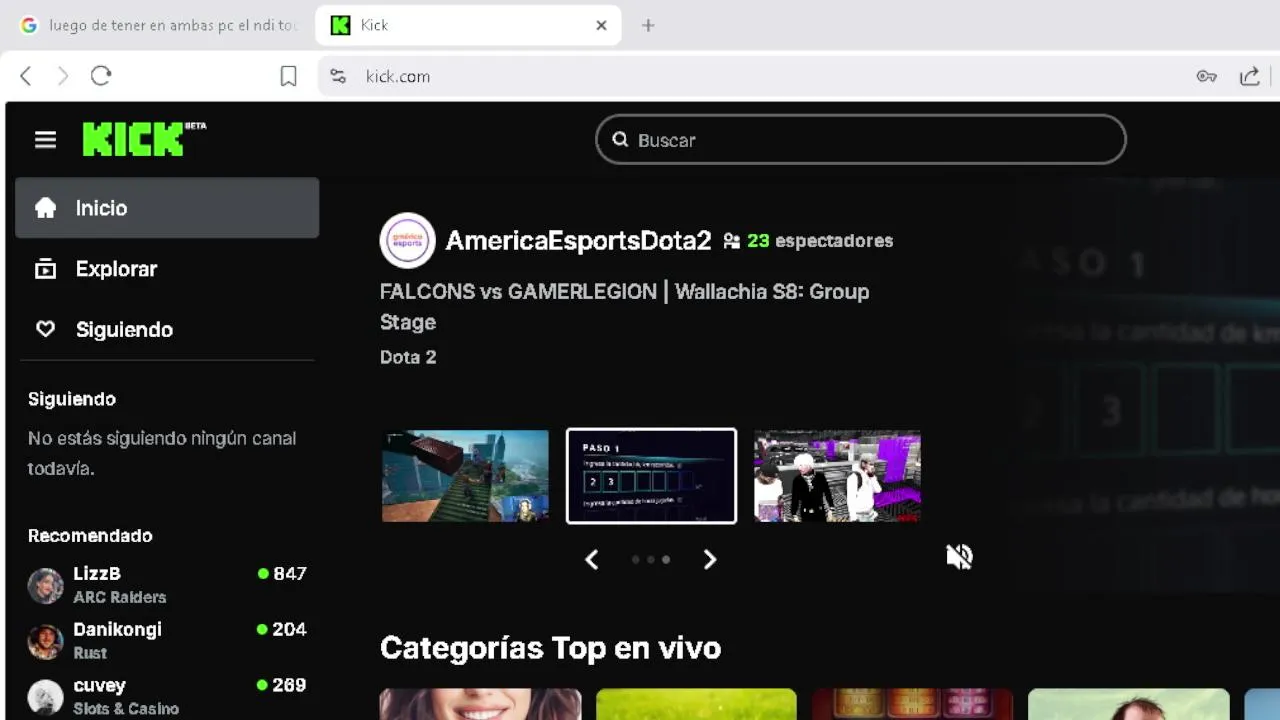
Task: Click the Inicio home icon
Action: pyautogui.click(x=45, y=208)
